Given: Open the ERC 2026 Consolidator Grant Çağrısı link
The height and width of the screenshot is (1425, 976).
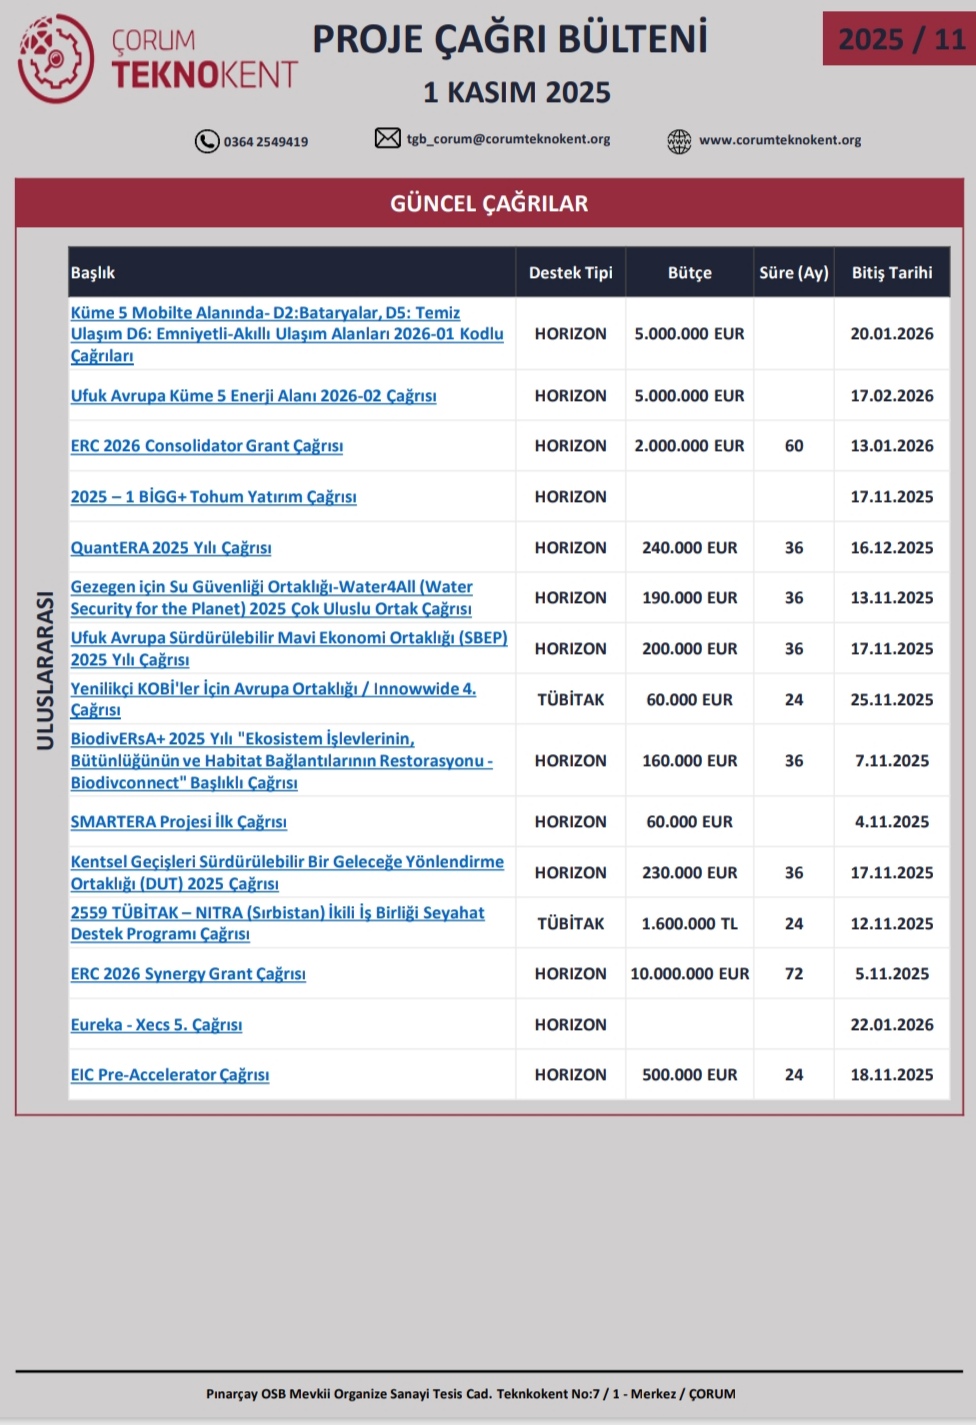Looking at the screenshot, I should click(206, 446).
